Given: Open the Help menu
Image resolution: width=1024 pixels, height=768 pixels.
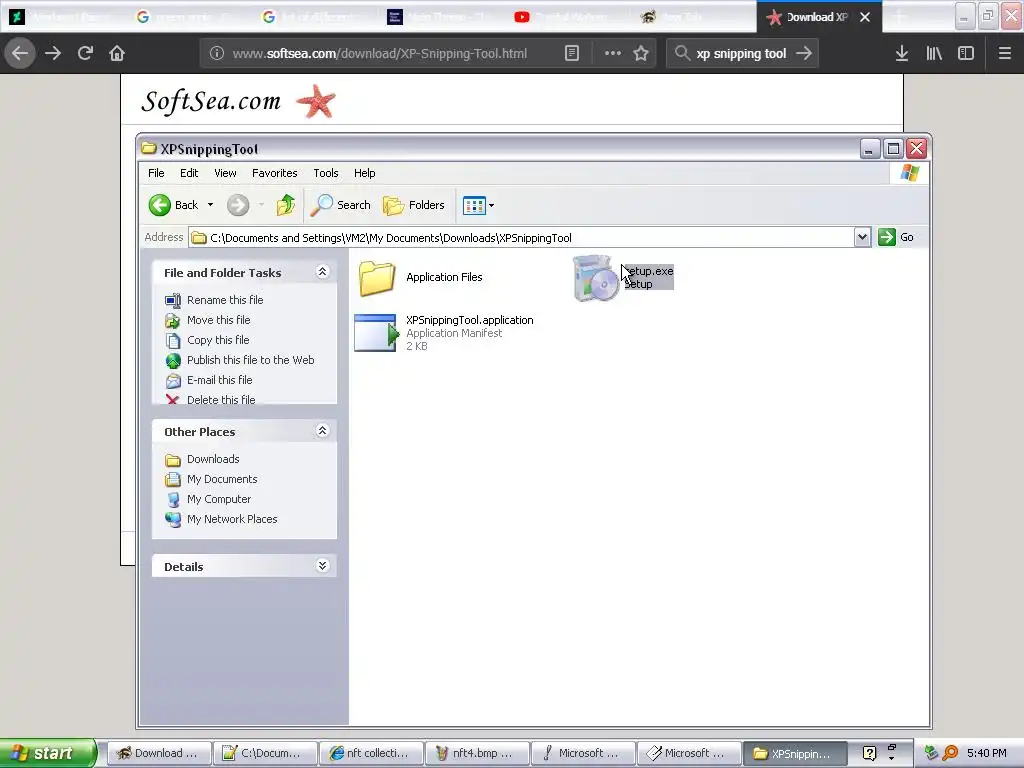Looking at the screenshot, I should pos(364,173).
